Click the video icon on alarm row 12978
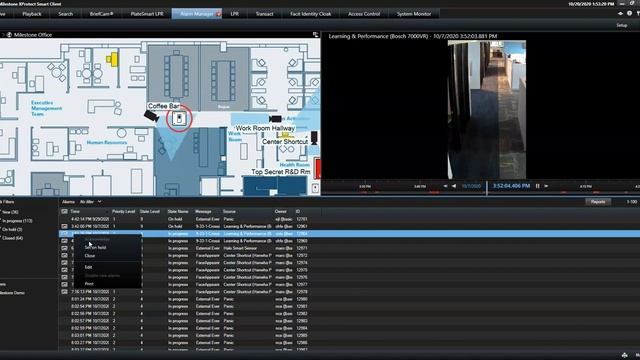The image size is (640, 360). click(64, 292)
